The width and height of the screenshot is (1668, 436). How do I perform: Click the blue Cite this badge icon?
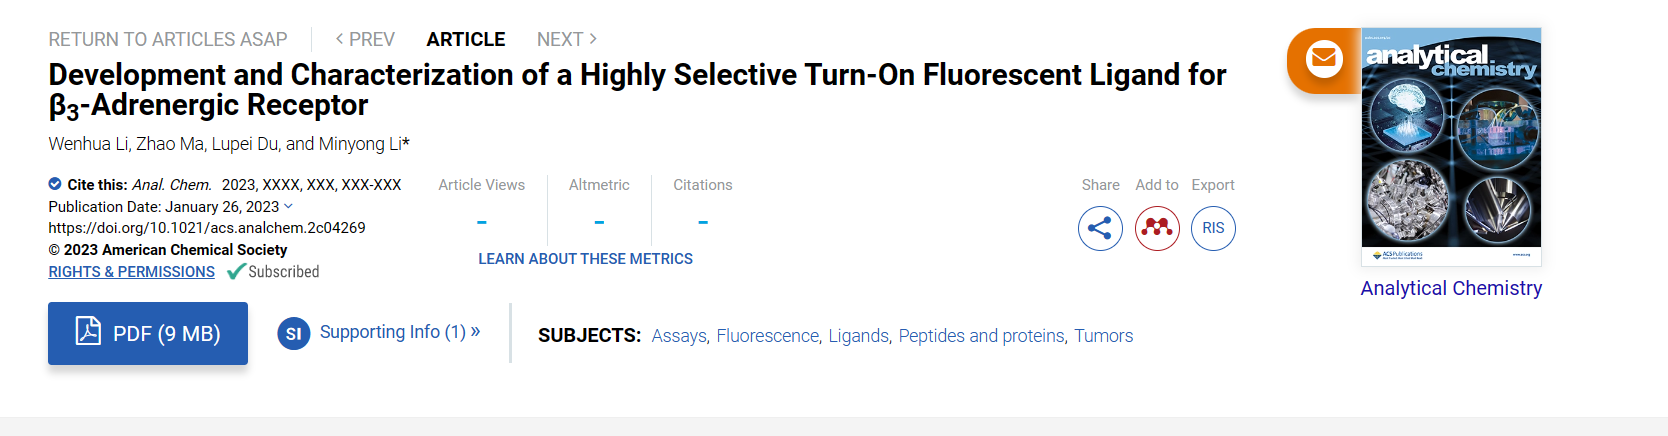click(x=55, y=184)
